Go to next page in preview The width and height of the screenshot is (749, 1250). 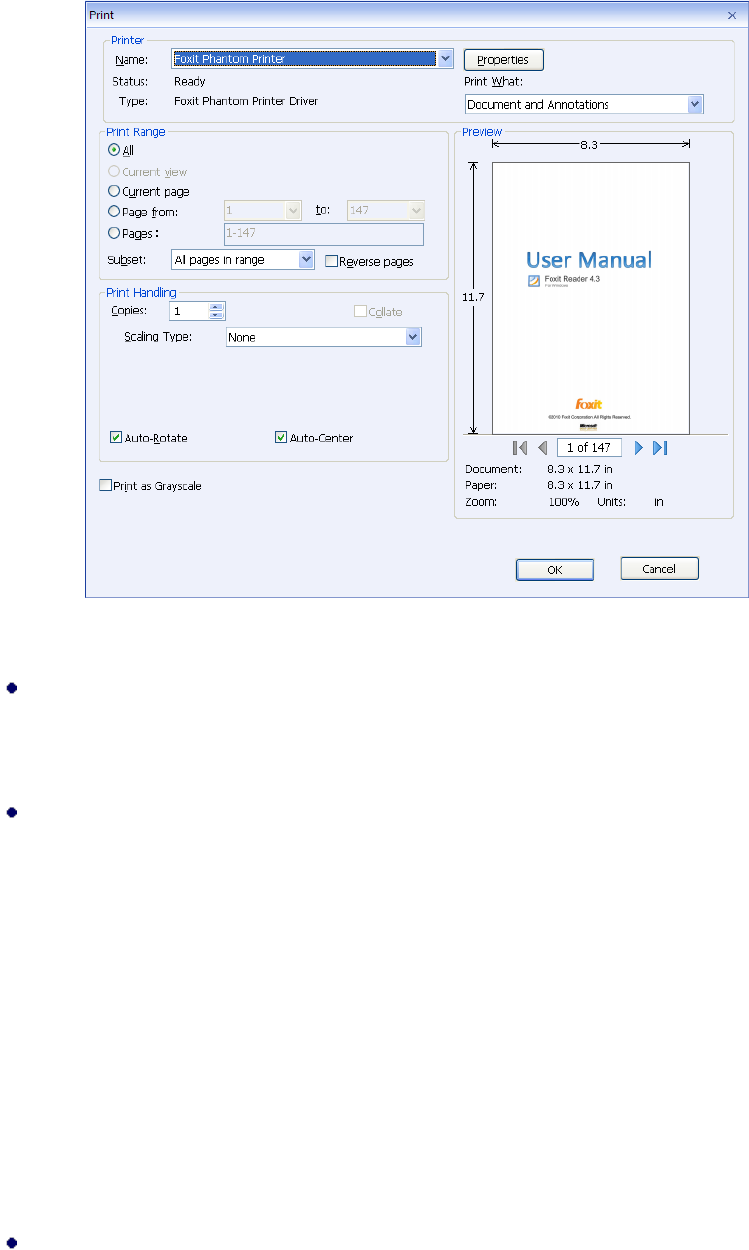(639, 448)
